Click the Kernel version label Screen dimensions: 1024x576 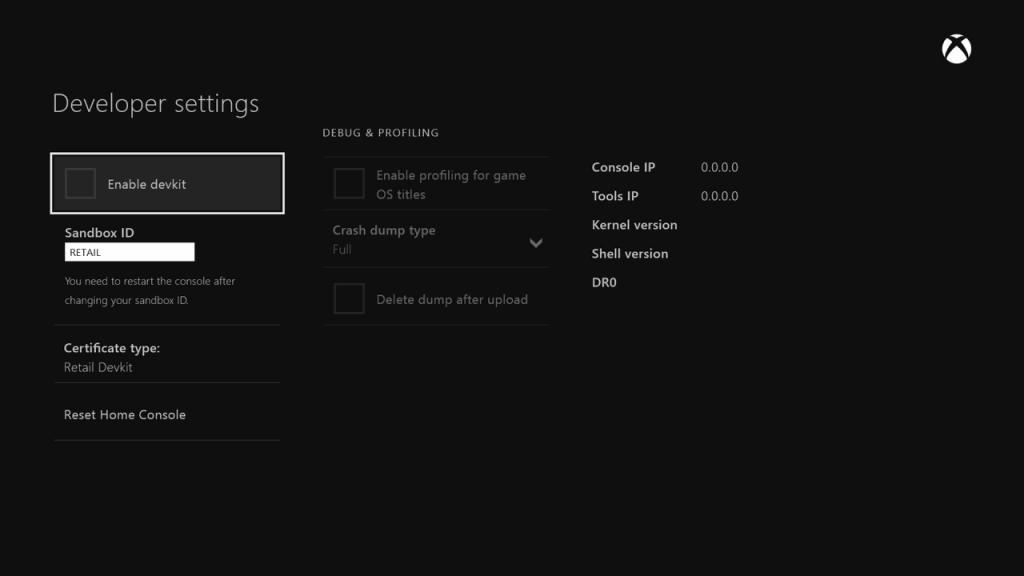[634, 225]
